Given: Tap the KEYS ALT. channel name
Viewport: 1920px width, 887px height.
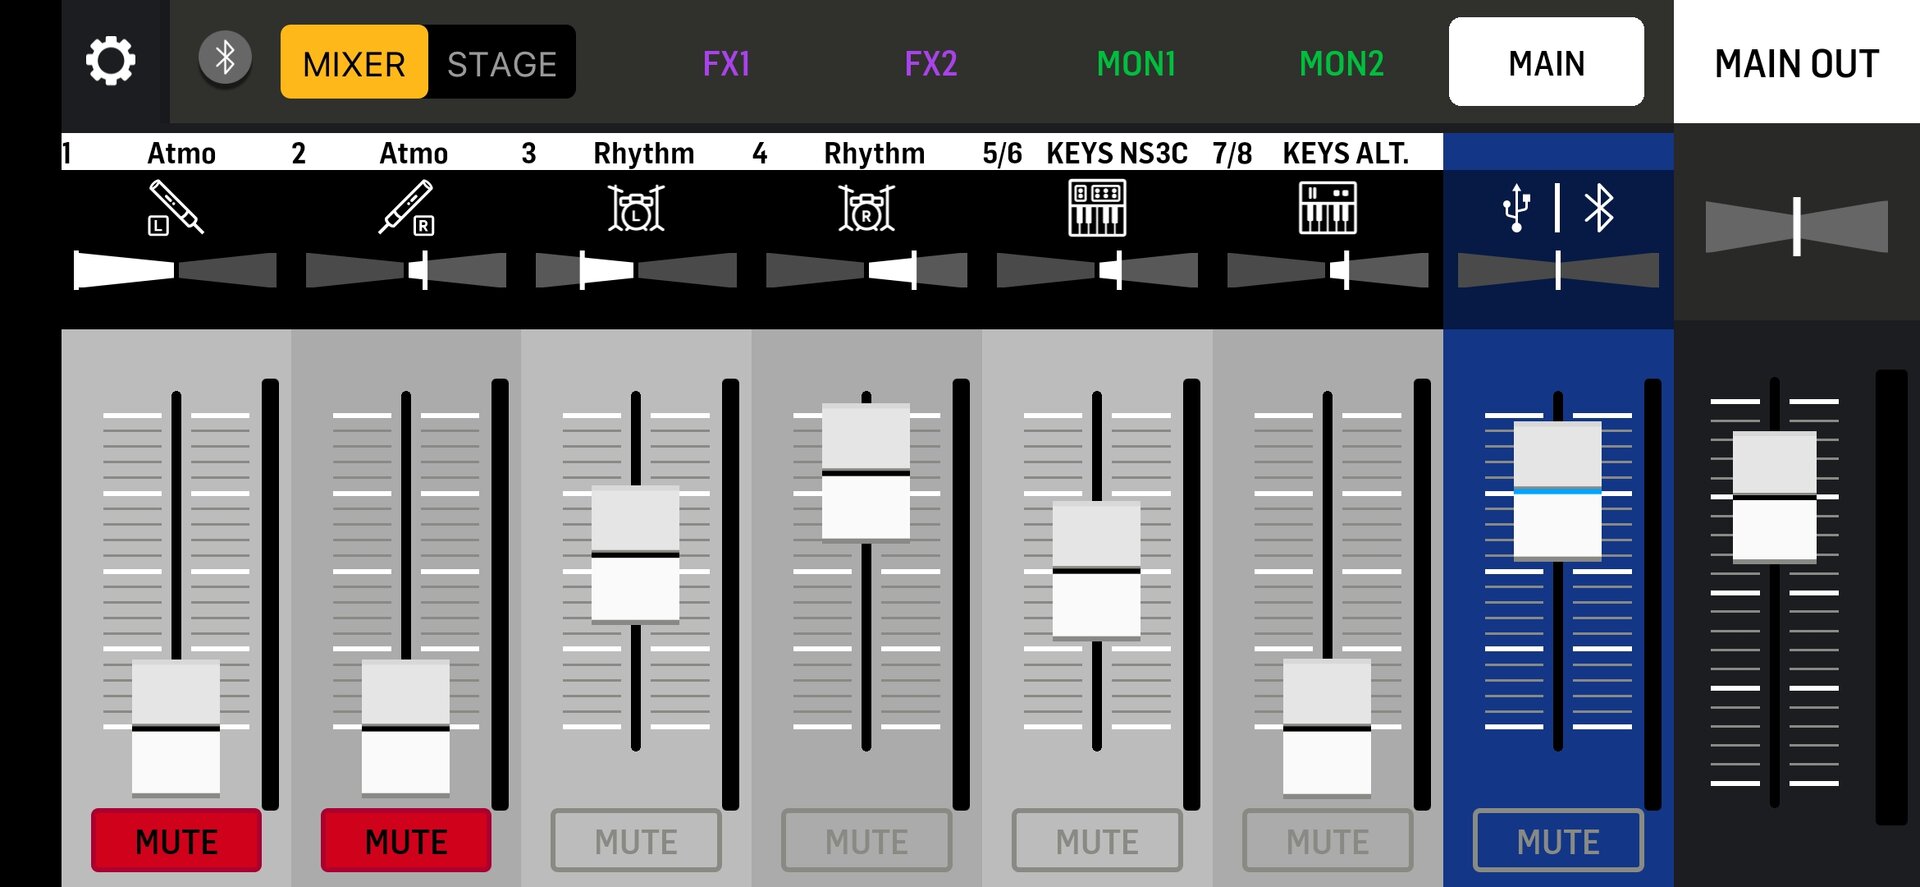Looking at the screenshot, I should pyautogui.click(x=1345, y=153).
